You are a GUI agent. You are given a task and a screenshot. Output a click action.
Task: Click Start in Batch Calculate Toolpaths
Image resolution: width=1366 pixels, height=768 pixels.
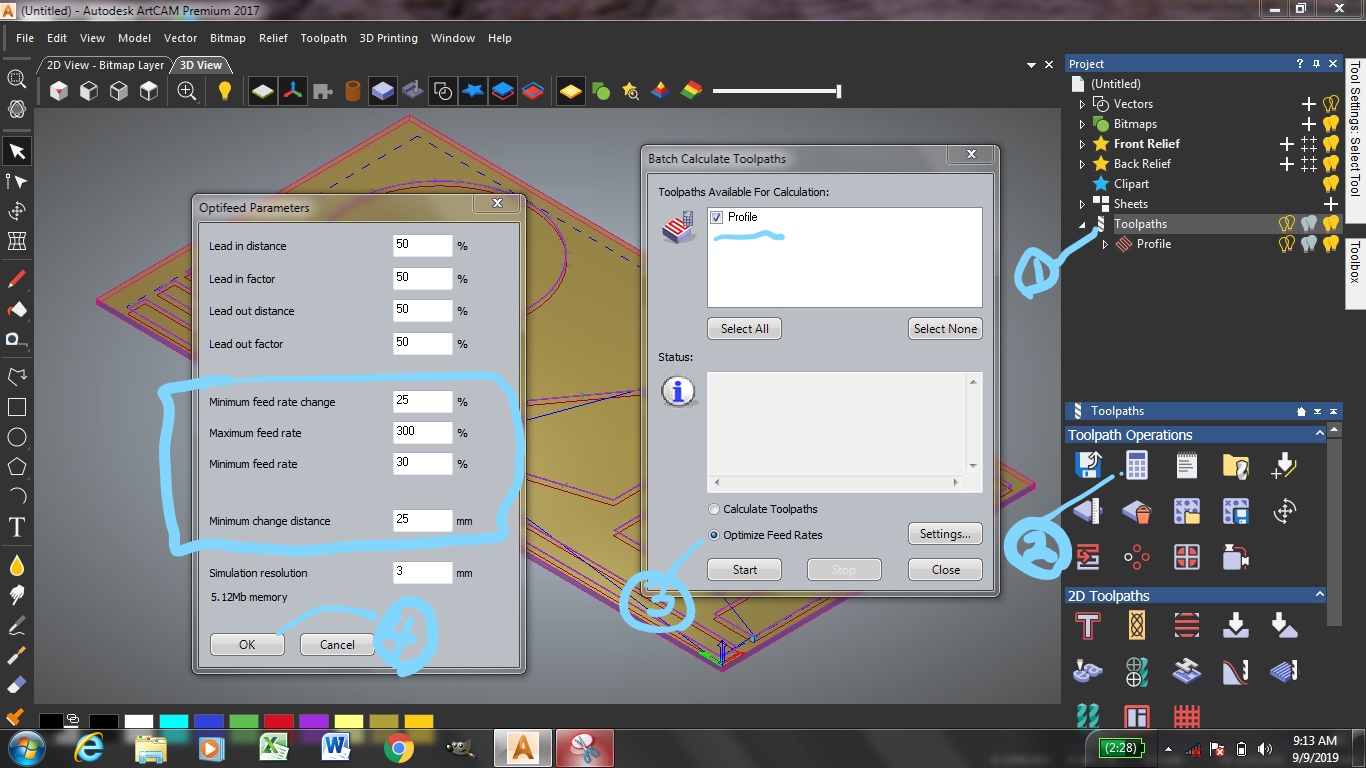tap(745, 570)
